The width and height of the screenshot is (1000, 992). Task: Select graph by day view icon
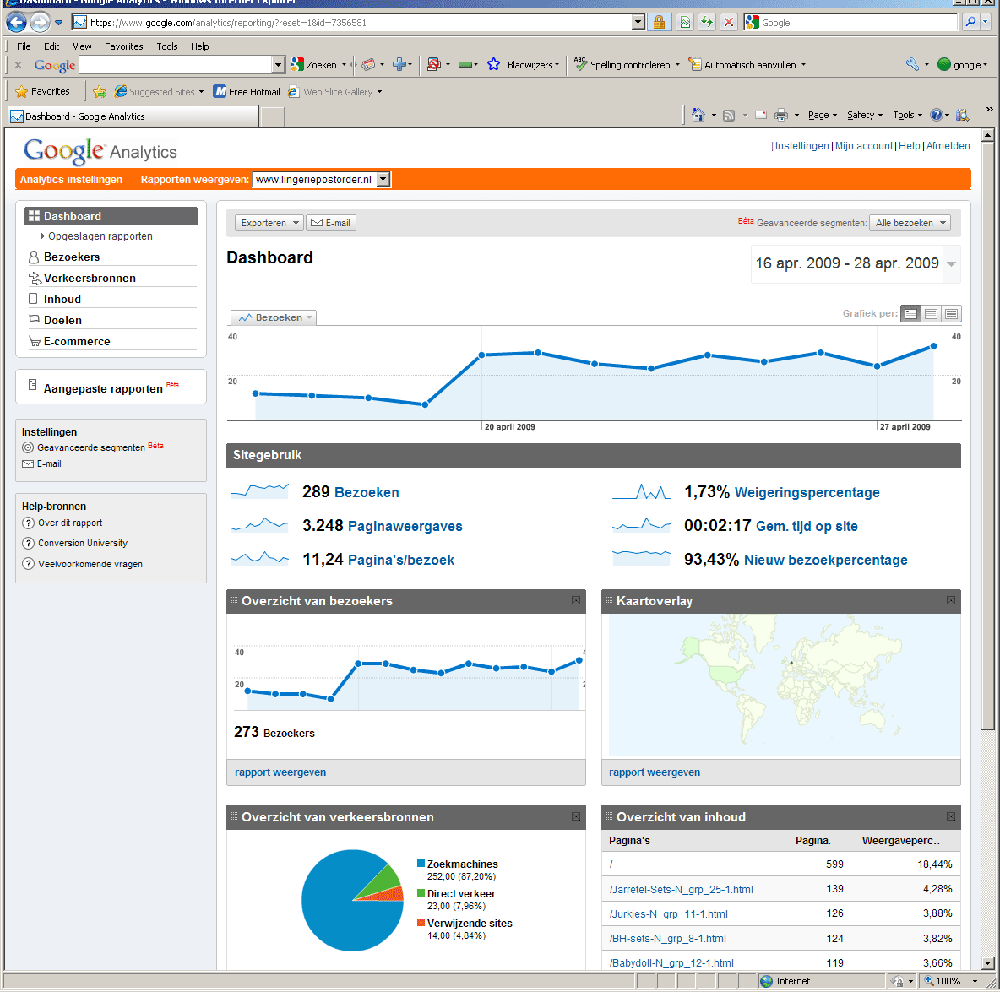click(x=911, y=314)
